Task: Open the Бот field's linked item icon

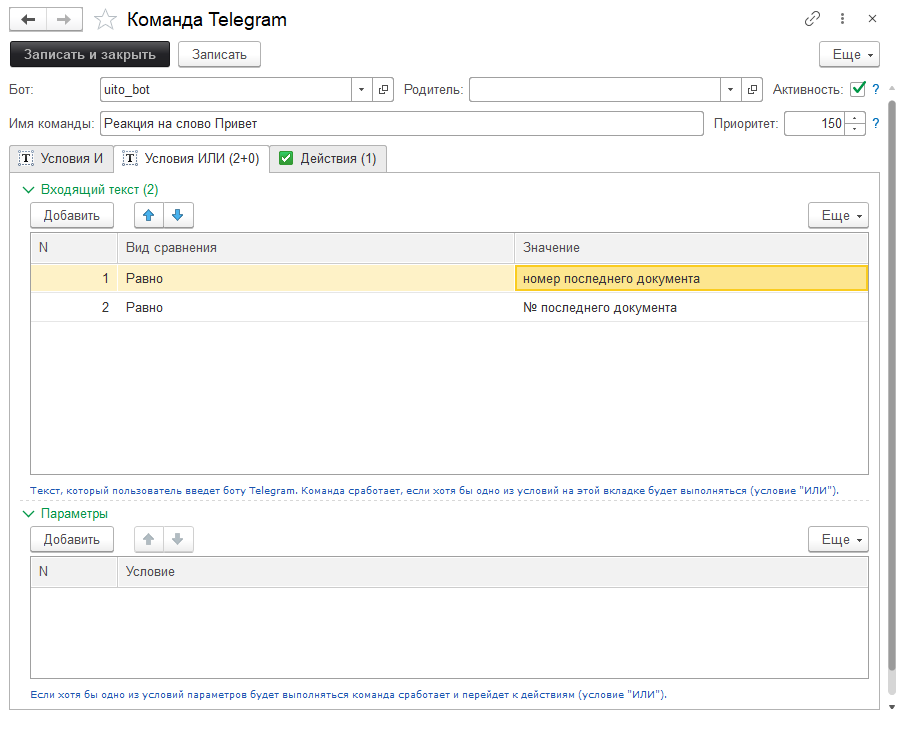Action: (383, 90)
